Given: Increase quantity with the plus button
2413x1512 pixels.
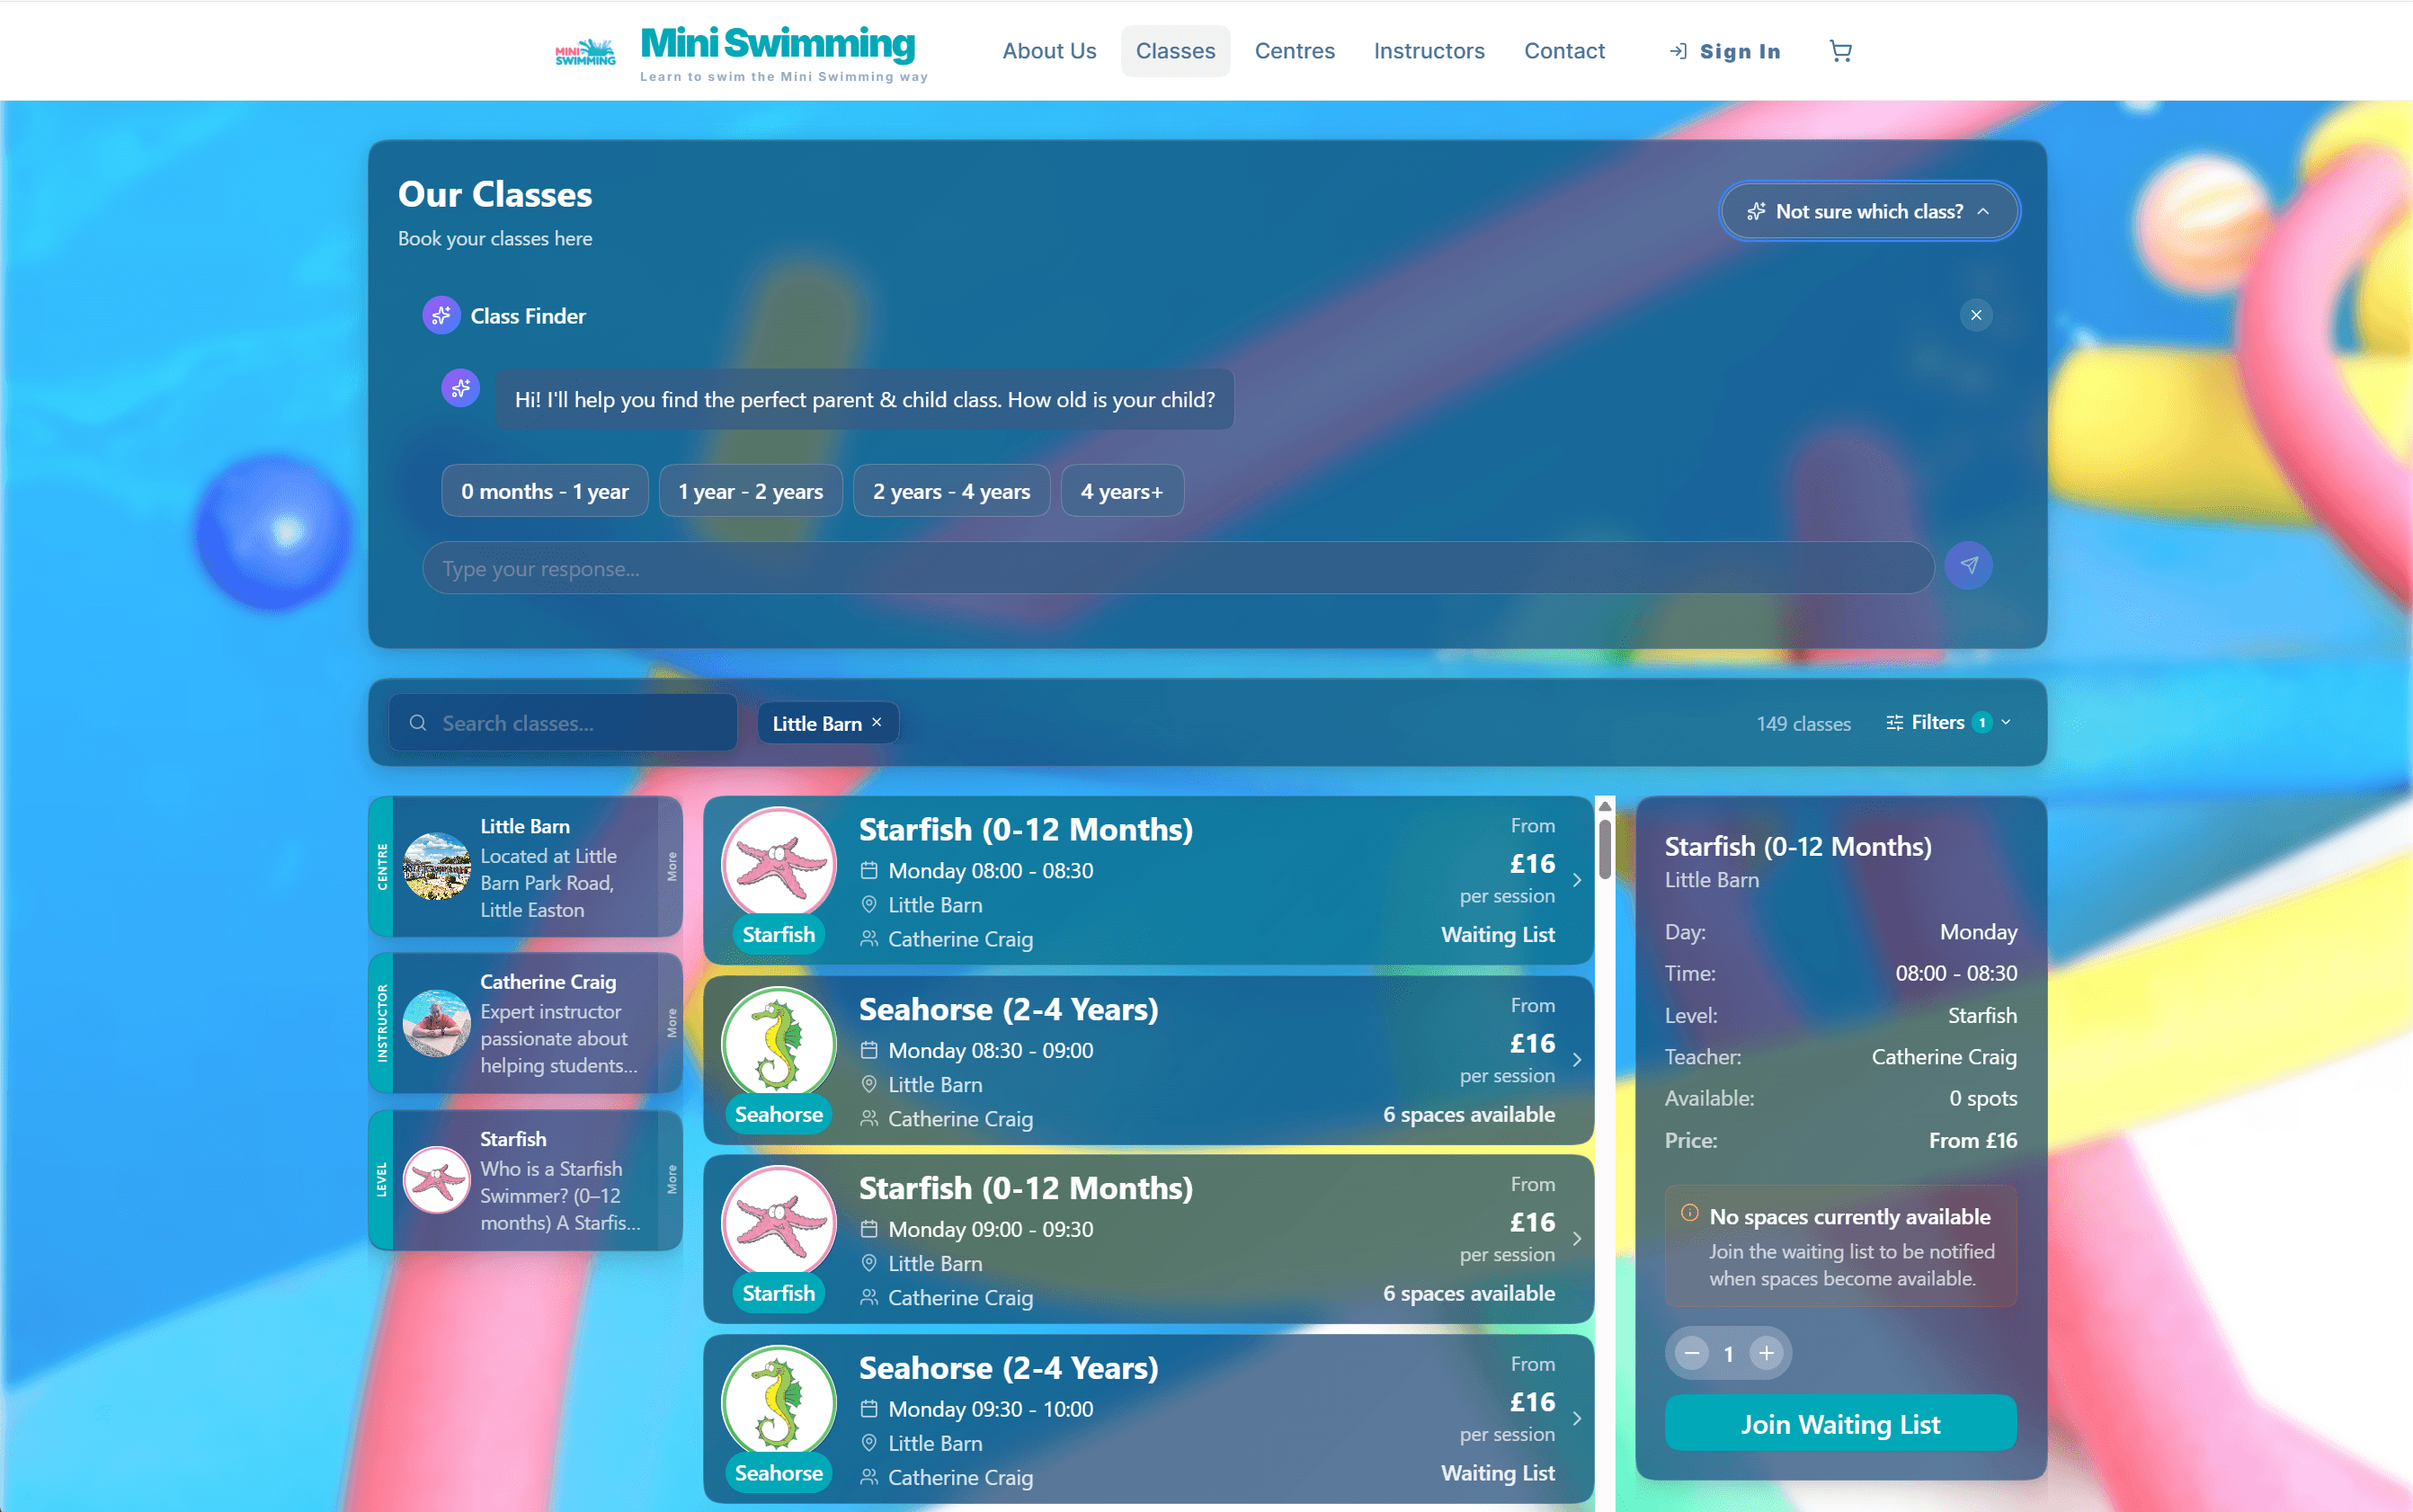Looking at the screenshot, I should pyautogui.click(x=1766, y=1353).
